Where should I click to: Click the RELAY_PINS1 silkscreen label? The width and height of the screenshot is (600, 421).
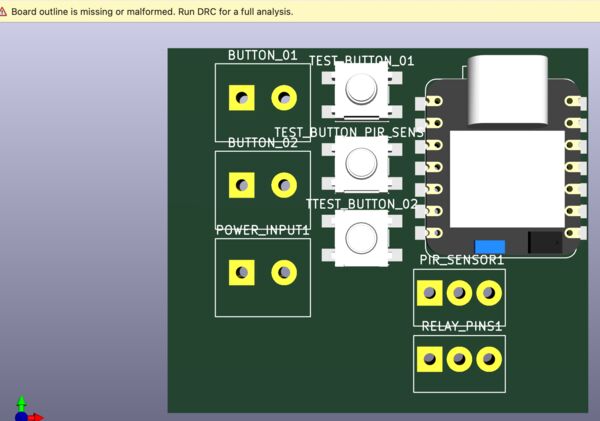[x=461, y=326]
